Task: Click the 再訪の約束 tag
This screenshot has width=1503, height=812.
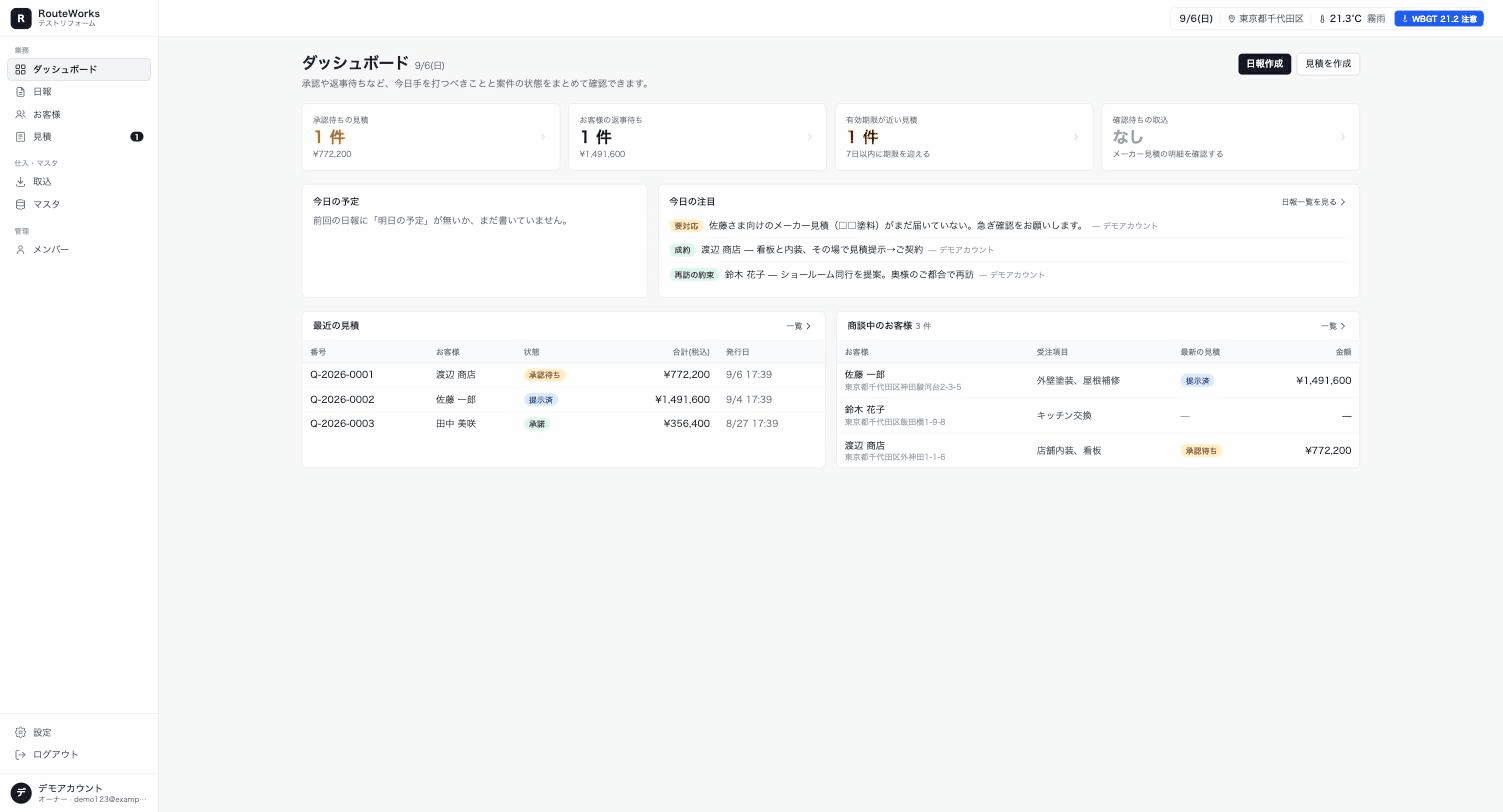Action: pyautogui.click(x=694, y=275)
